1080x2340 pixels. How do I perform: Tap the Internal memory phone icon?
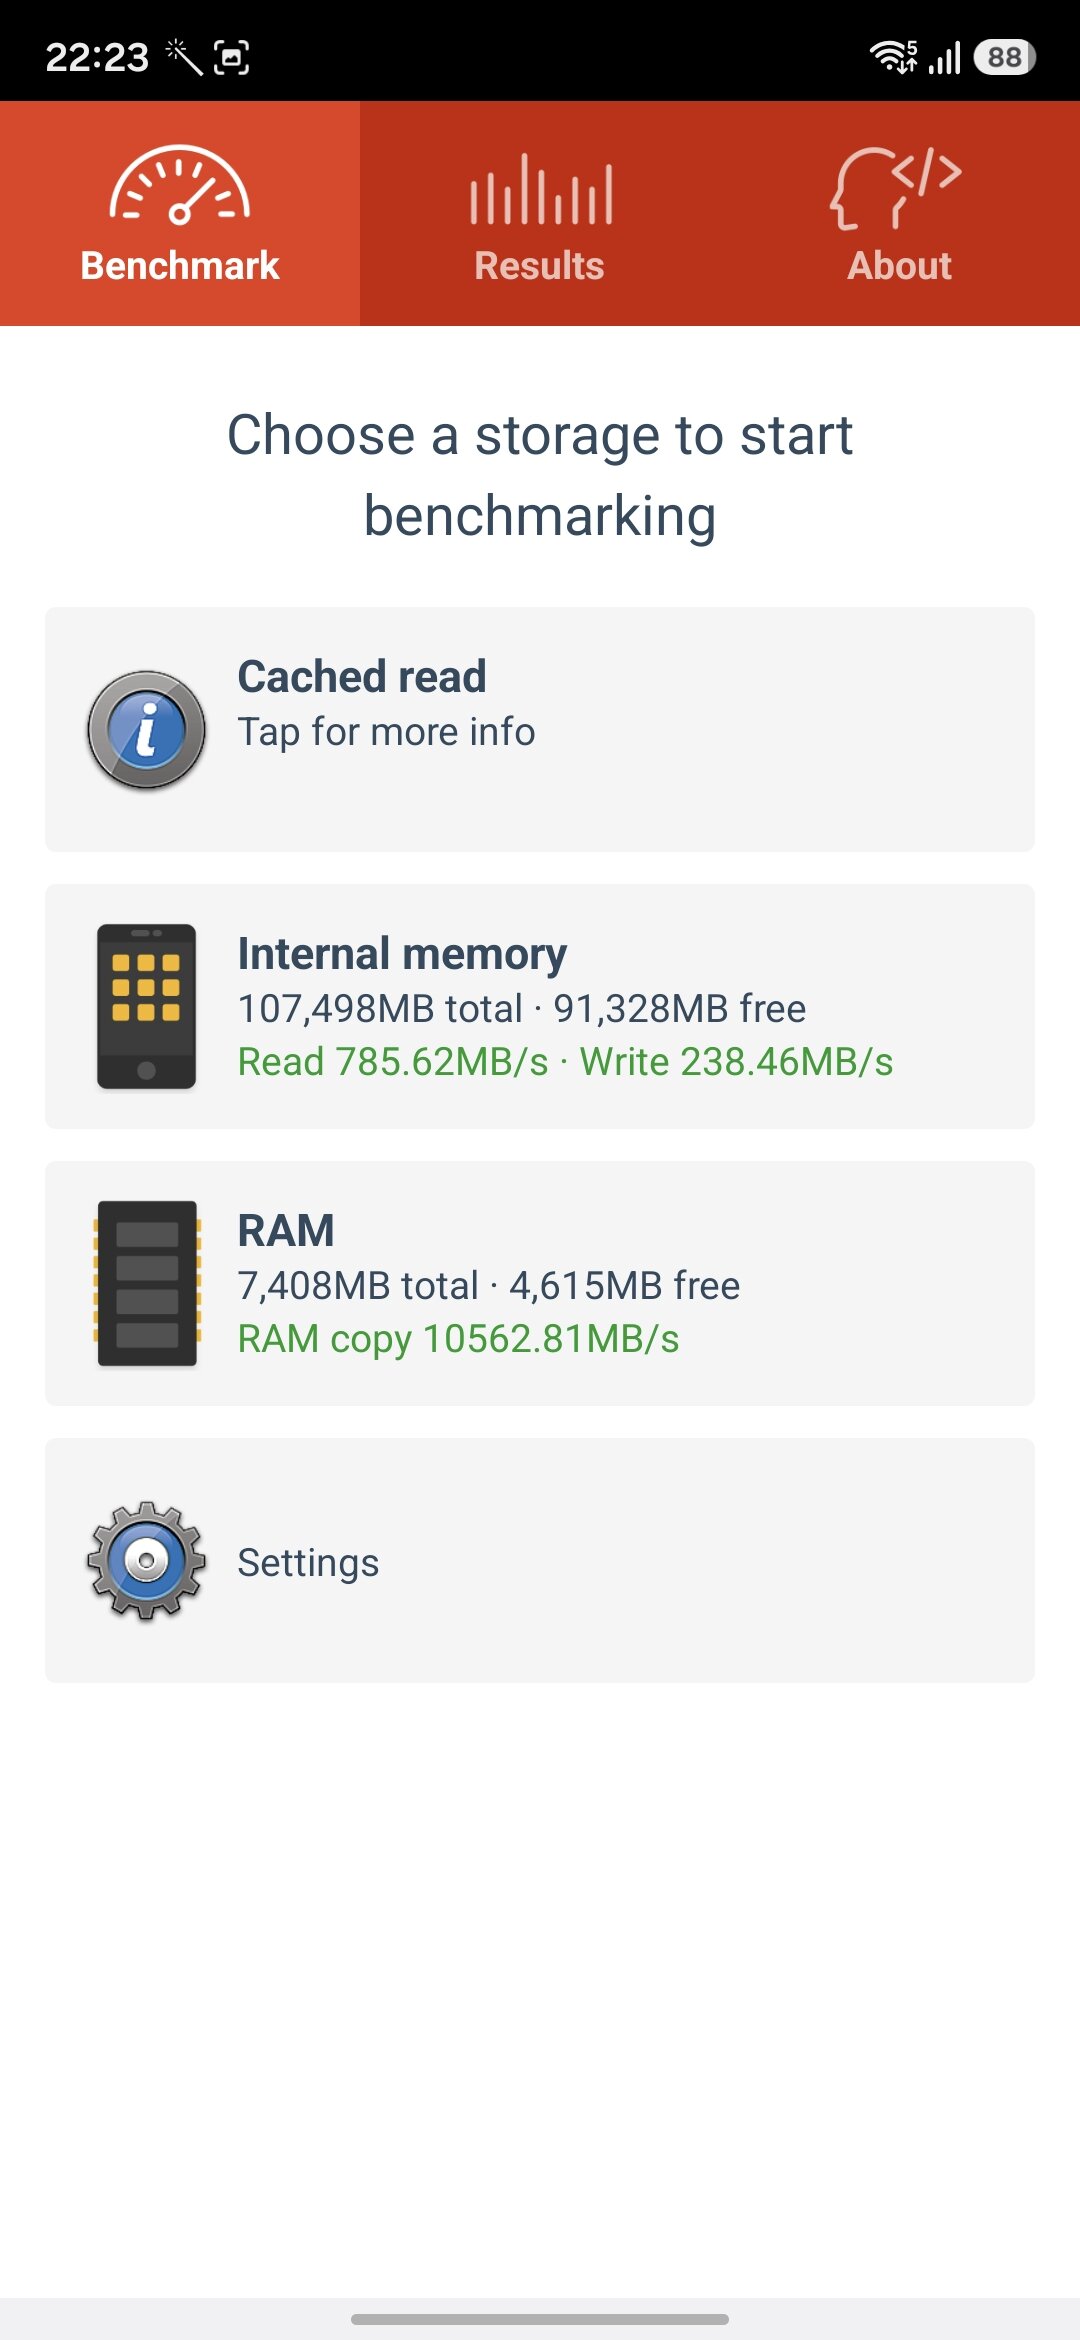tap(147, 1006)
